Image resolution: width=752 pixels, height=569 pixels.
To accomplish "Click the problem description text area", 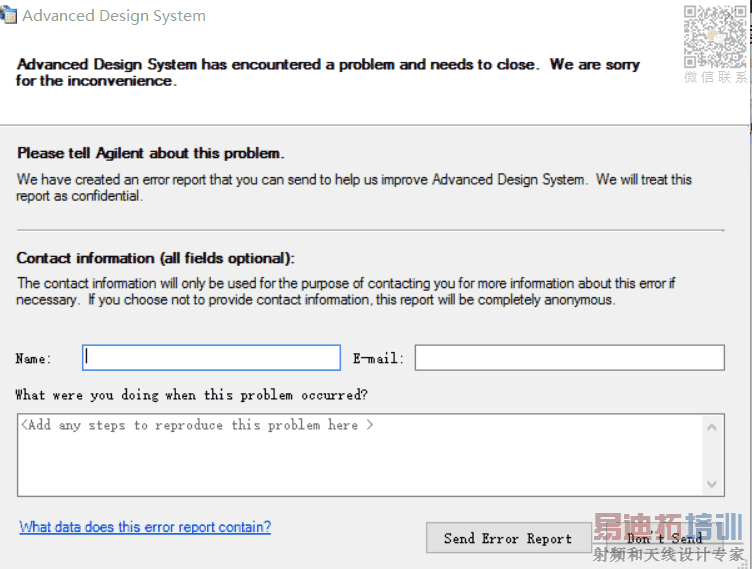I will [360, 455].
